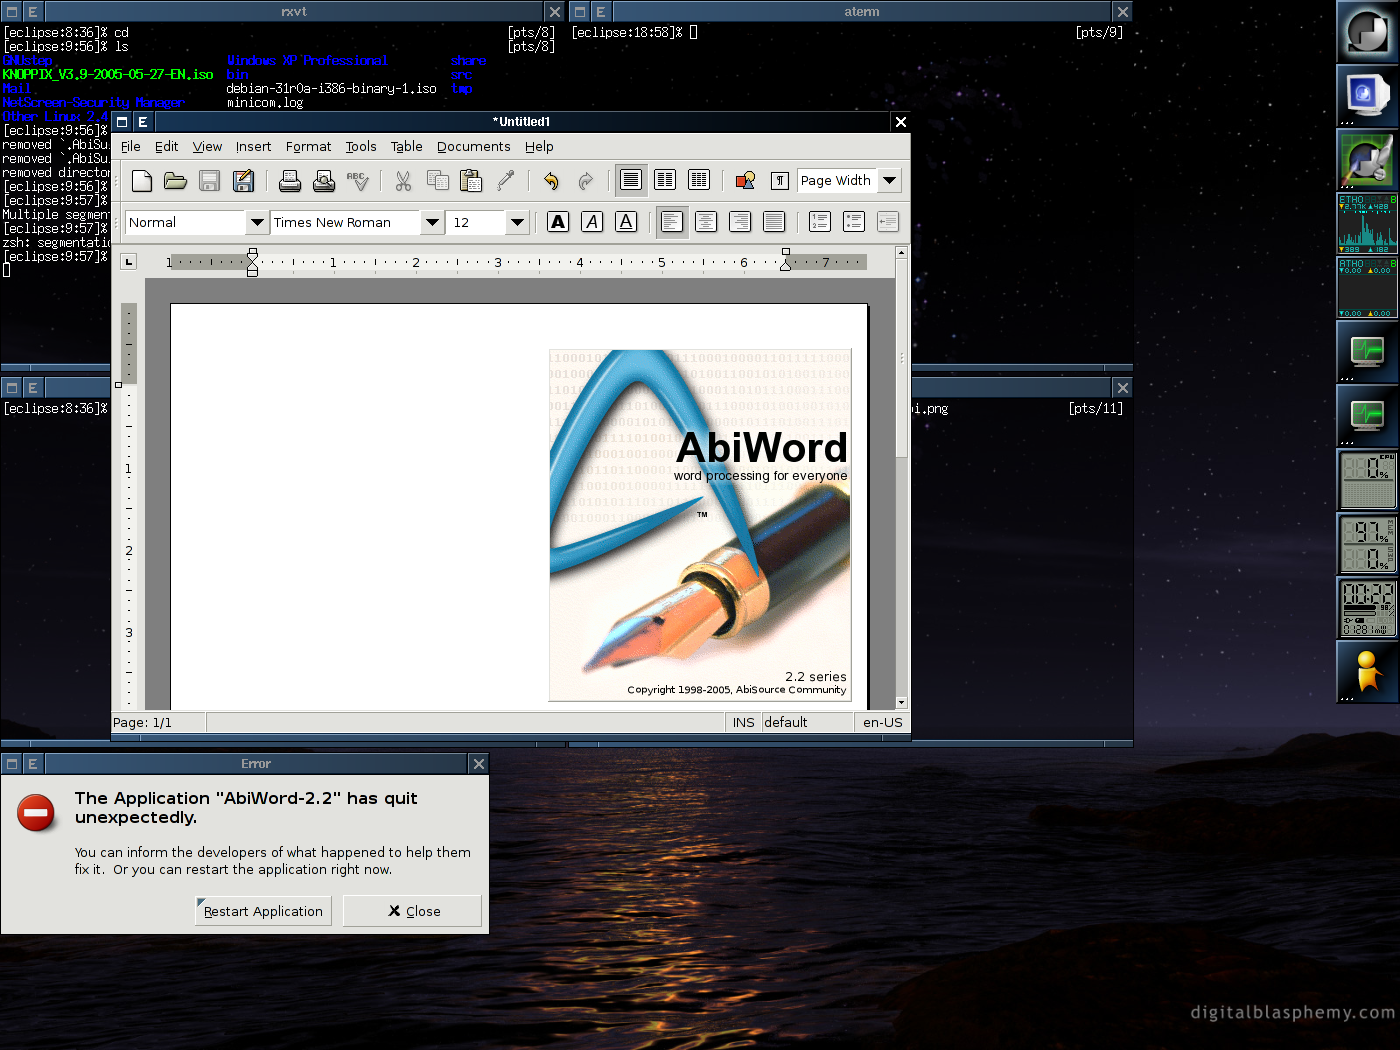Click the Save document floppy icon
The width and height of the screenshot is (1400, 1050).
point(209,181)
